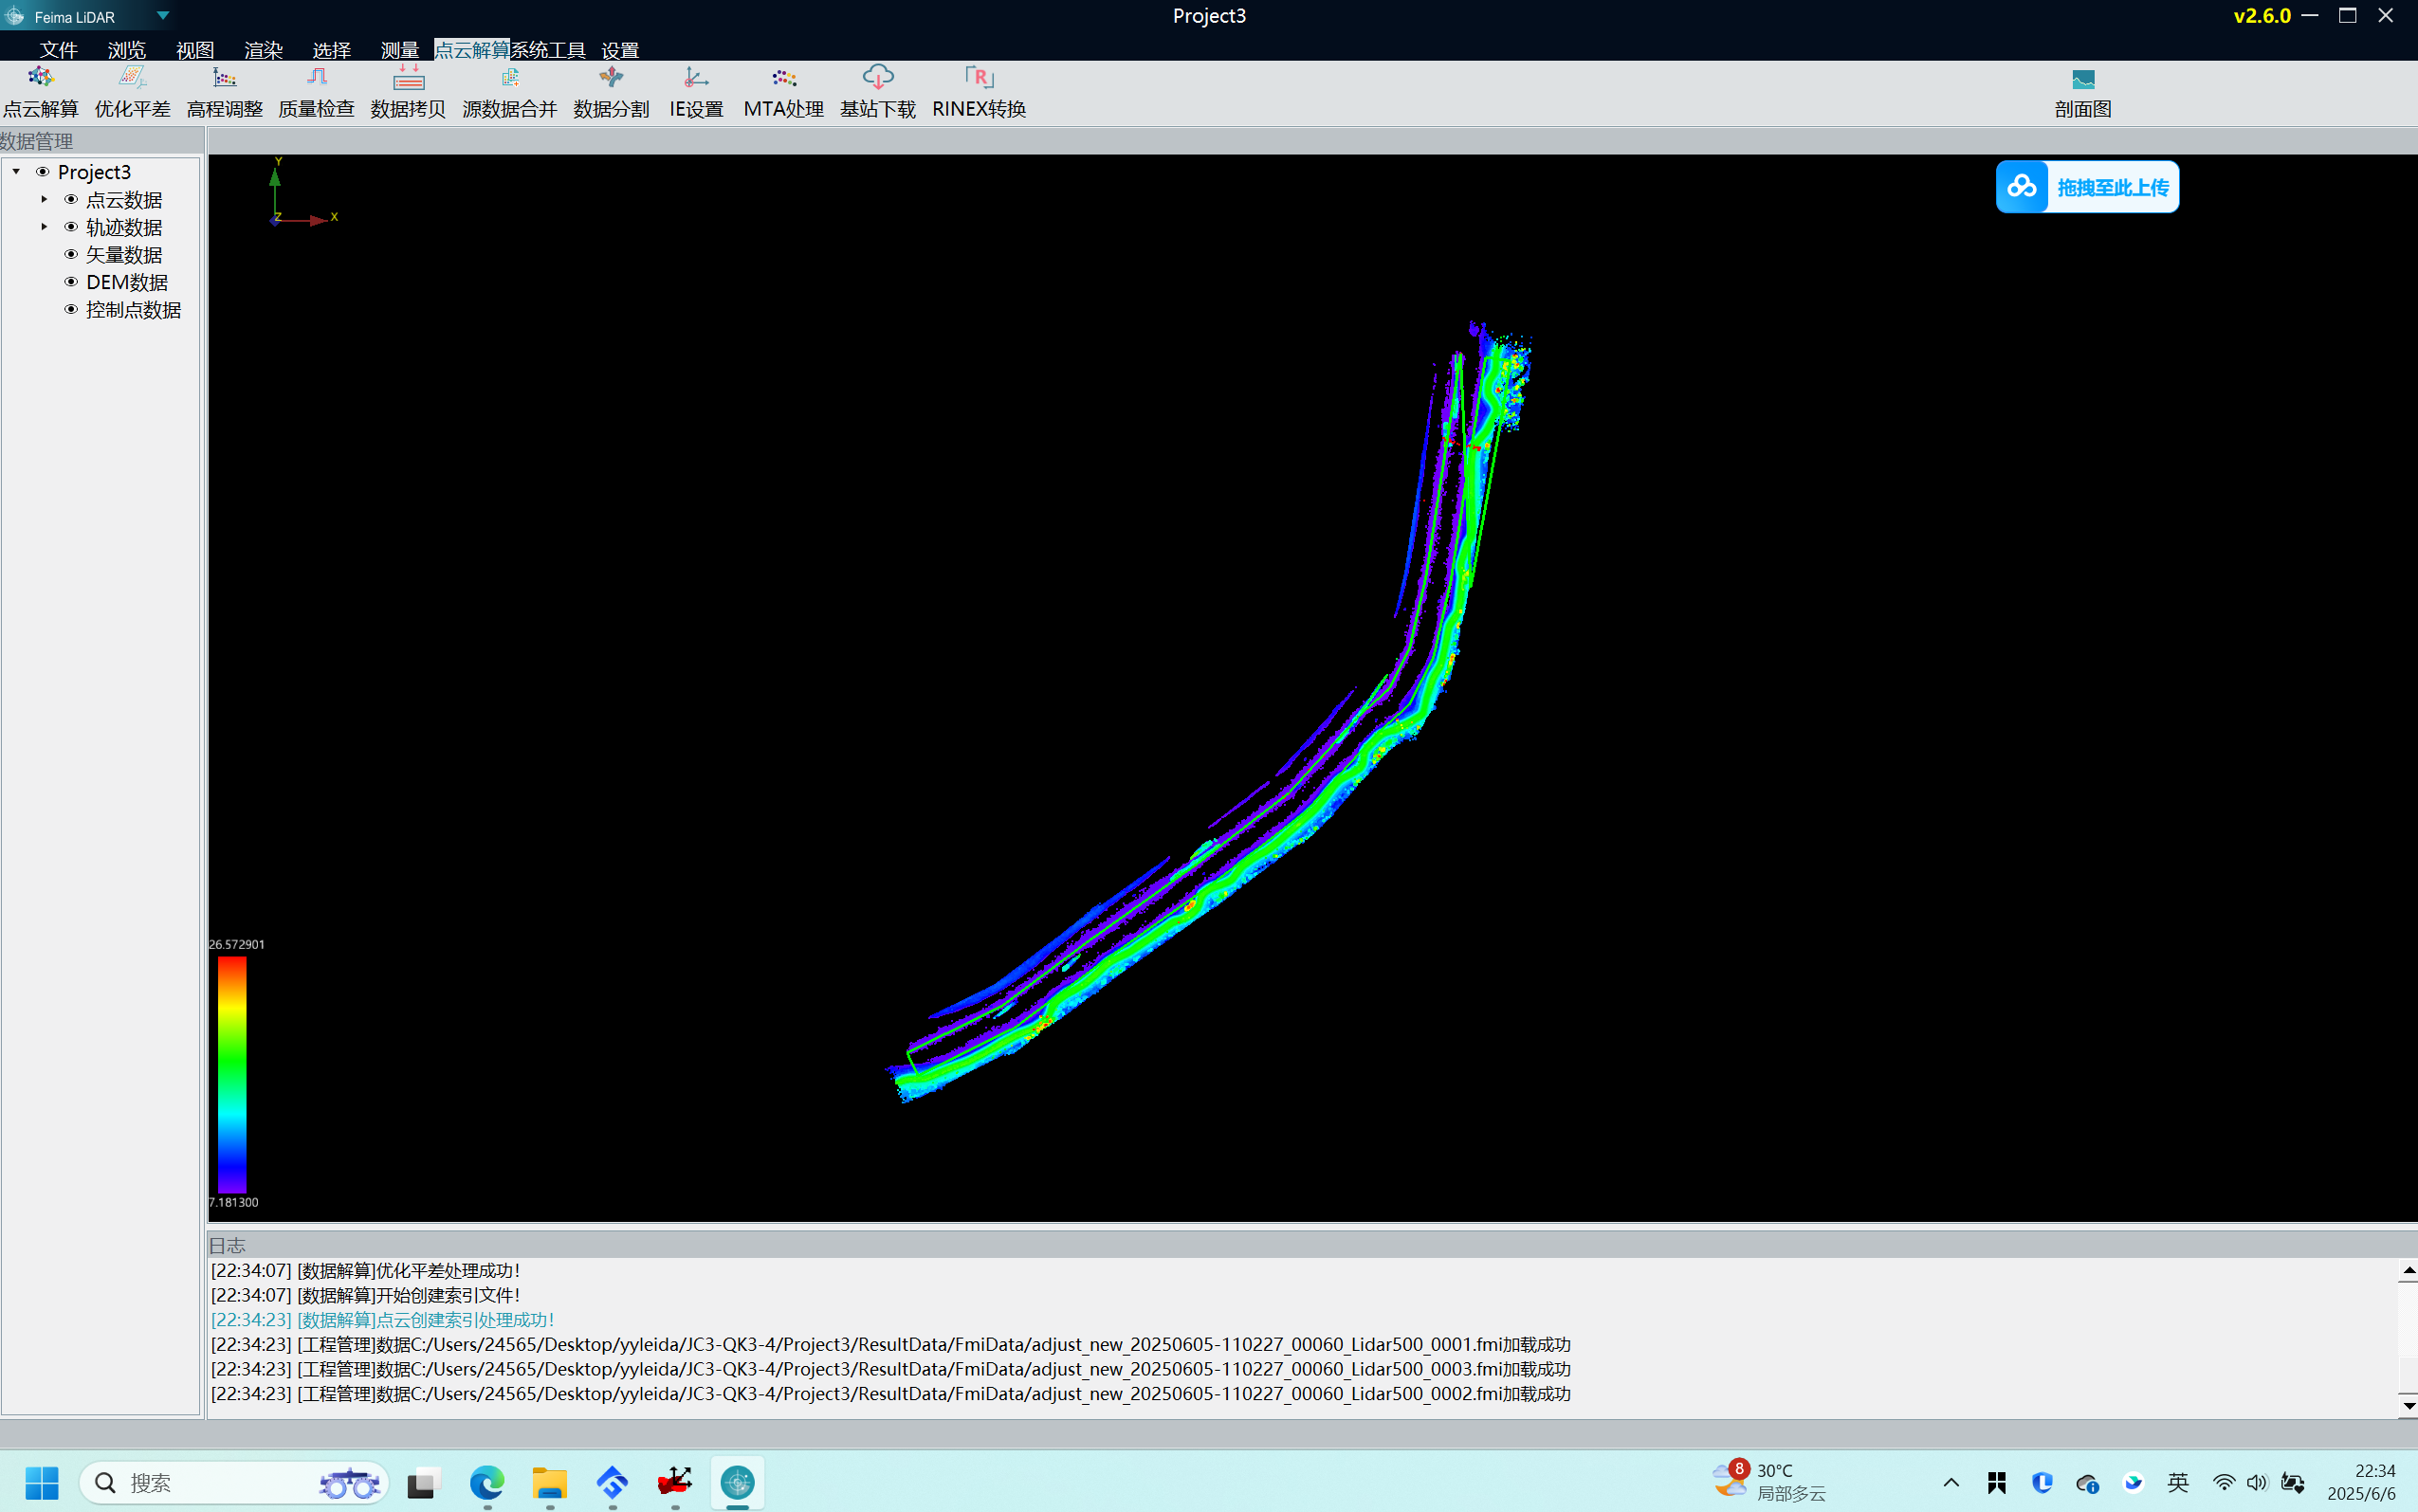Image resolution: width=2418 pixels, height=1512 pixels.
Task: Open Microsoft Edge from the taskbar
Action: (x=487, y=1482)
